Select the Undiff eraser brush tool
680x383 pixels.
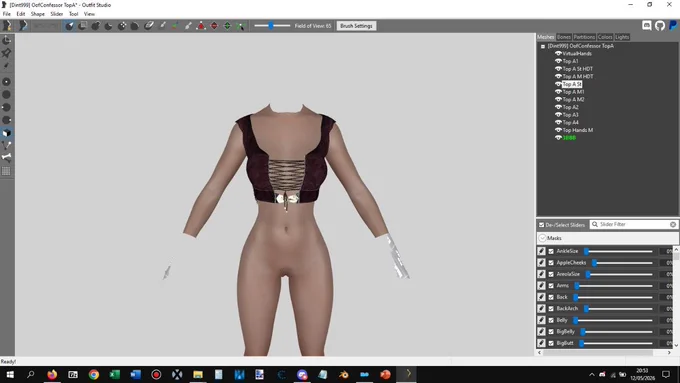click(149, 26)
